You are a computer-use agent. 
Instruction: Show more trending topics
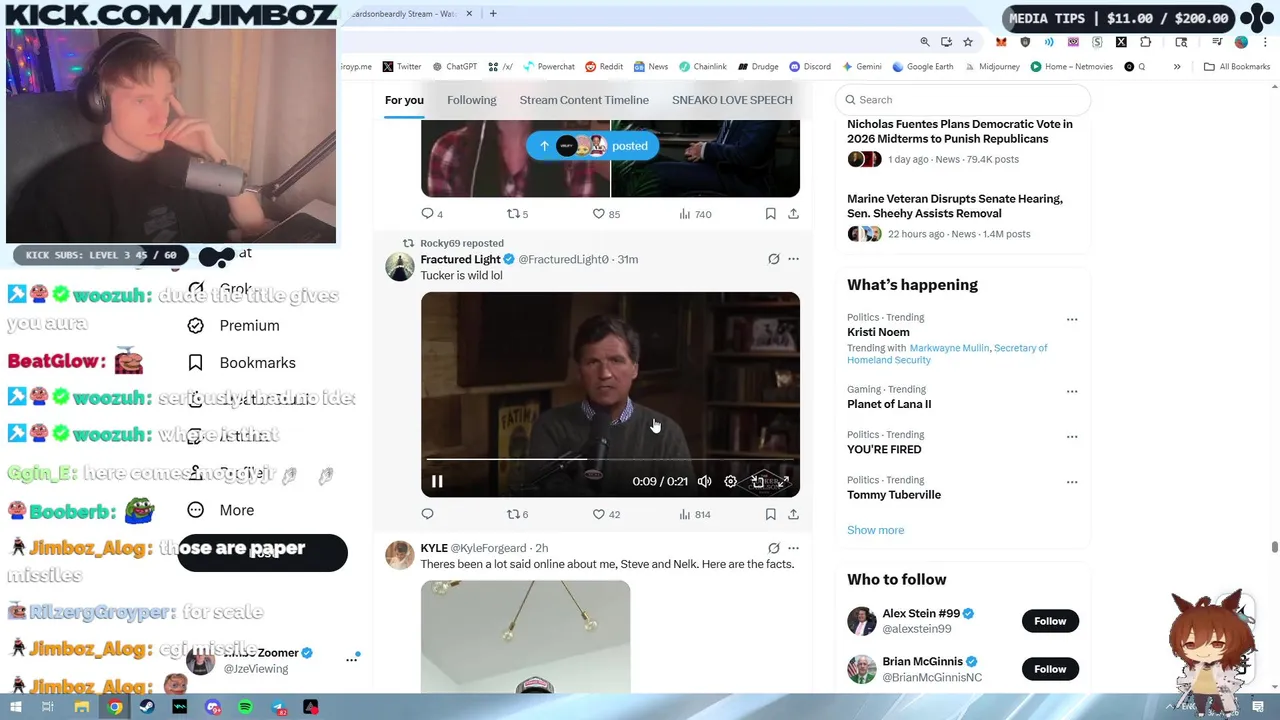click(x=875, y=530)
